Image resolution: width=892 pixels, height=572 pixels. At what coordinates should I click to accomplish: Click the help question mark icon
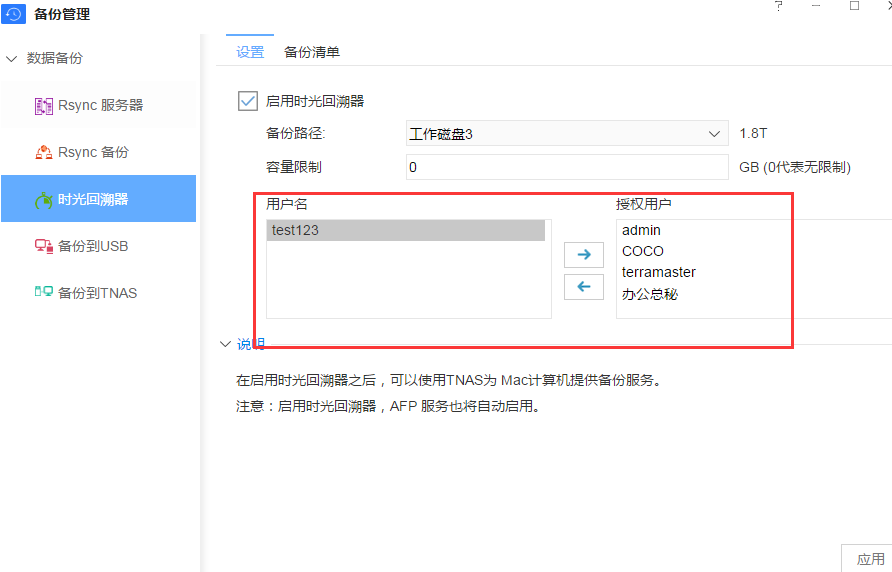tap(779, 6)
